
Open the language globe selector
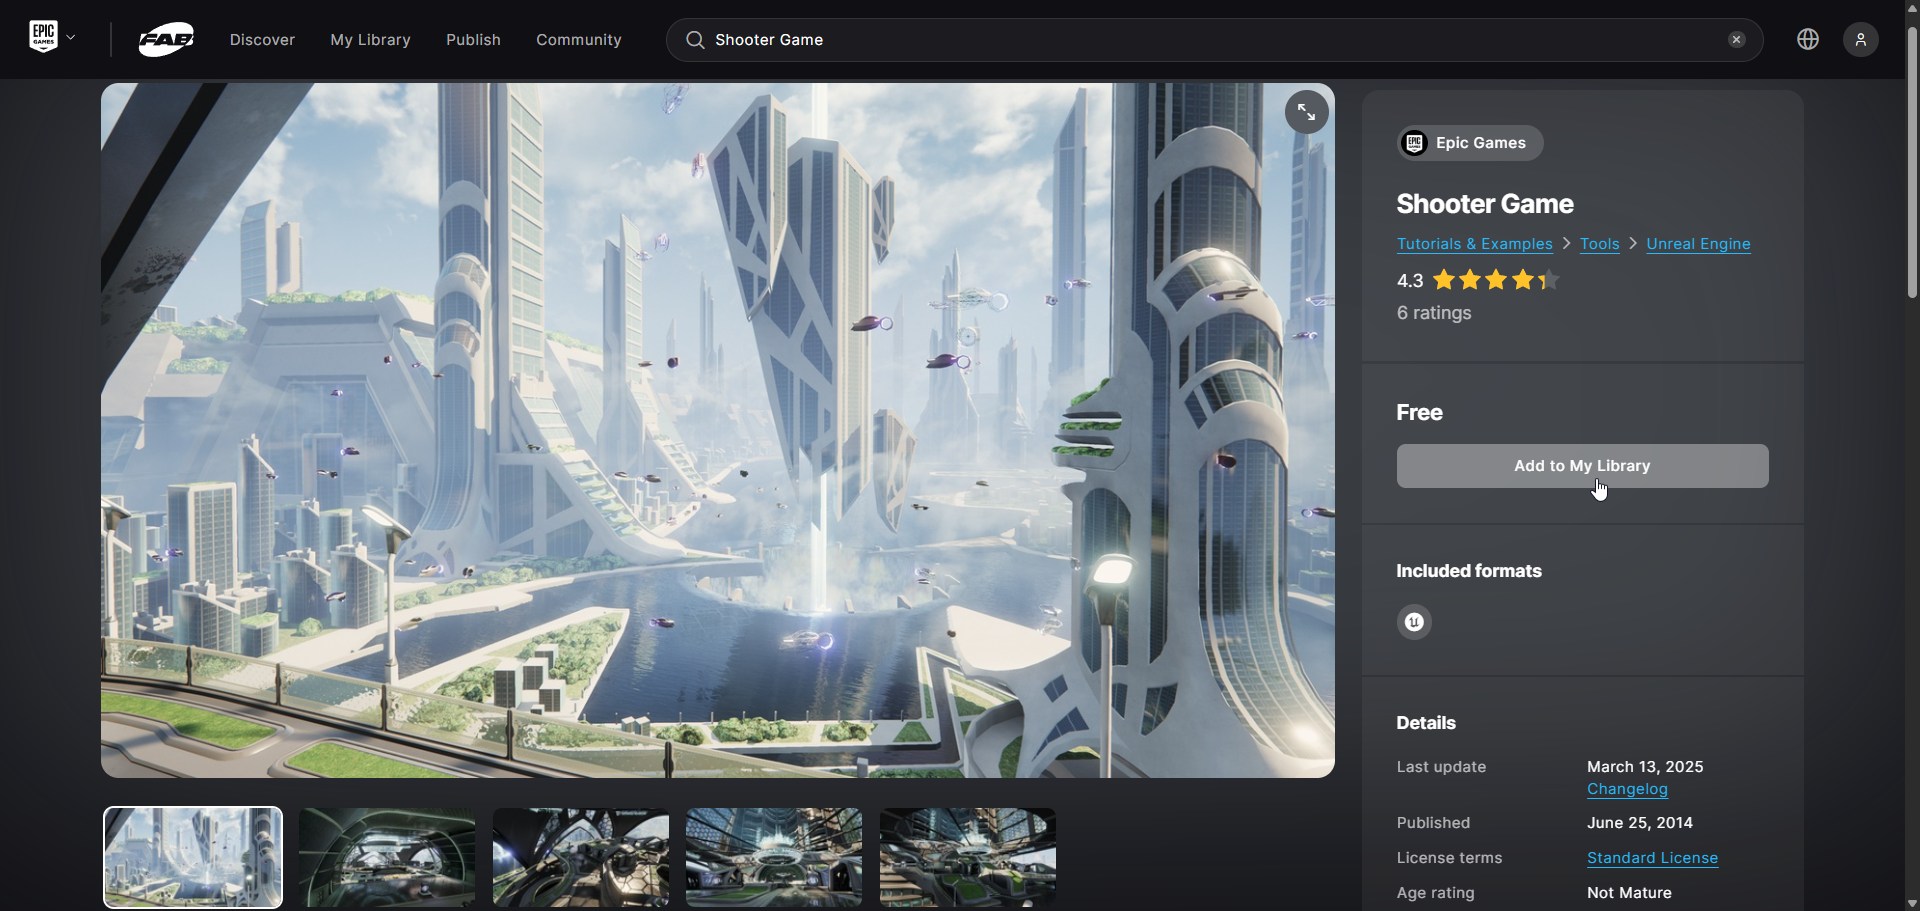(1808, 39)
